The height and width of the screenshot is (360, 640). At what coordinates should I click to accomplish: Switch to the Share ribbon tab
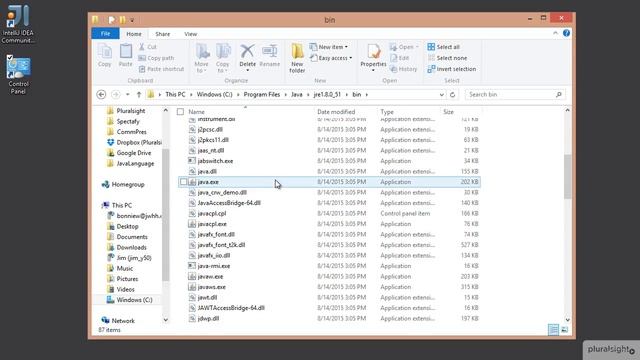[x=162, y=34]
